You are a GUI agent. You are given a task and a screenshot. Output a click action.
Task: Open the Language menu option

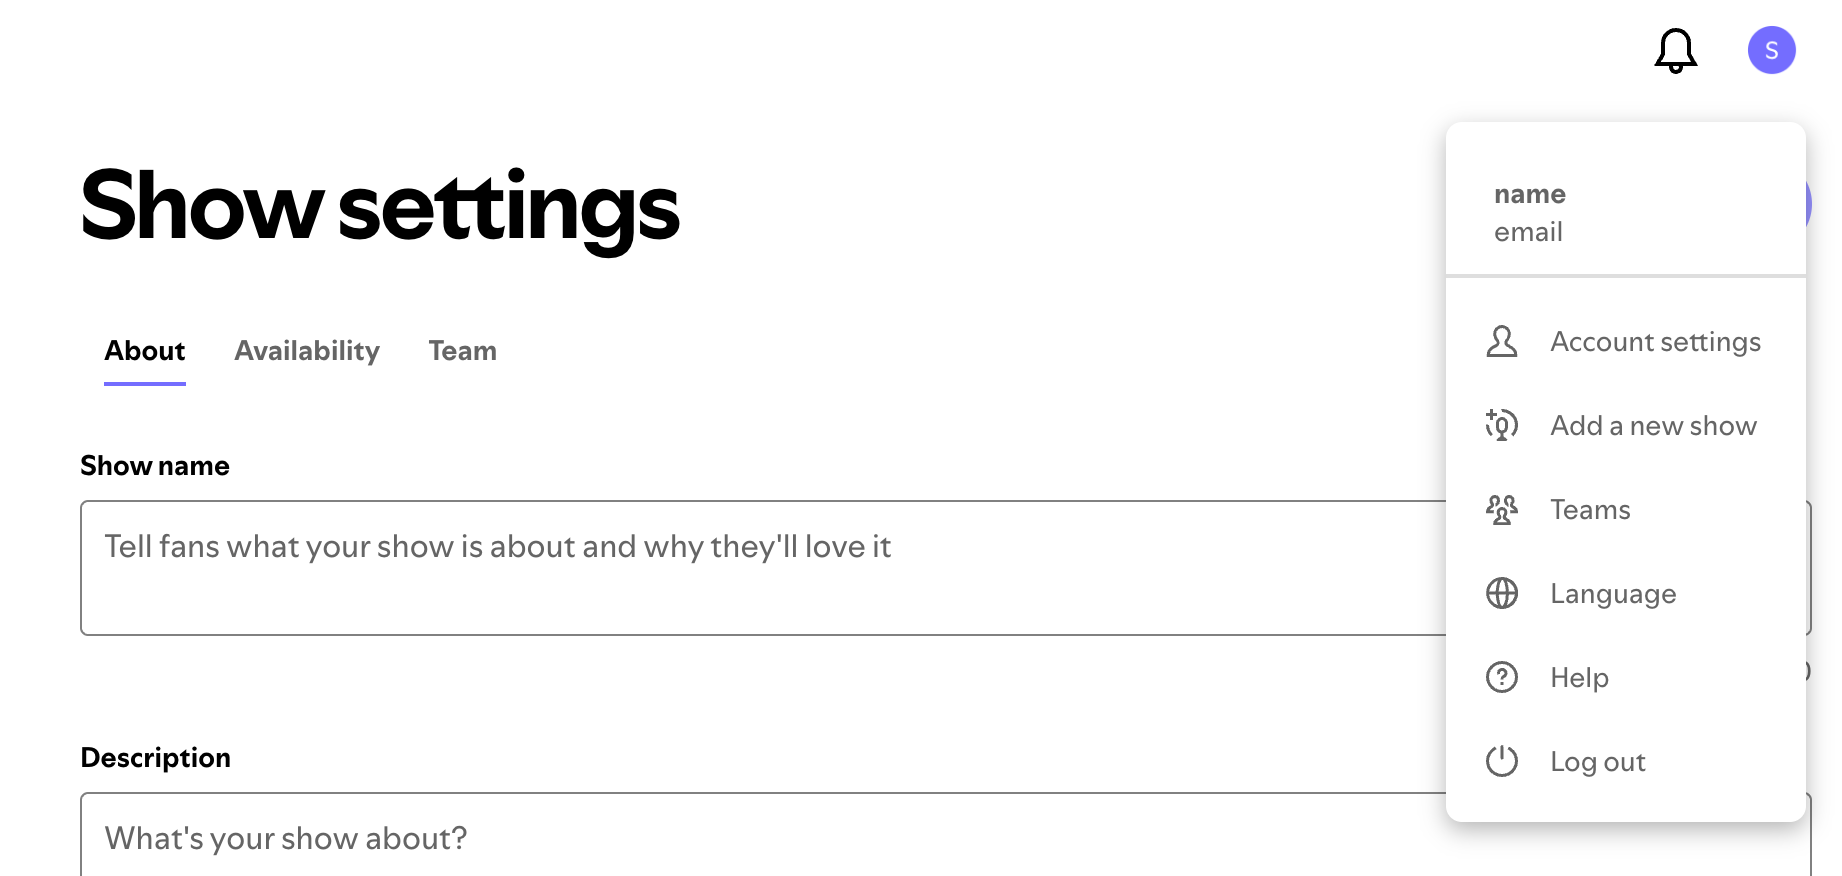1613,594
